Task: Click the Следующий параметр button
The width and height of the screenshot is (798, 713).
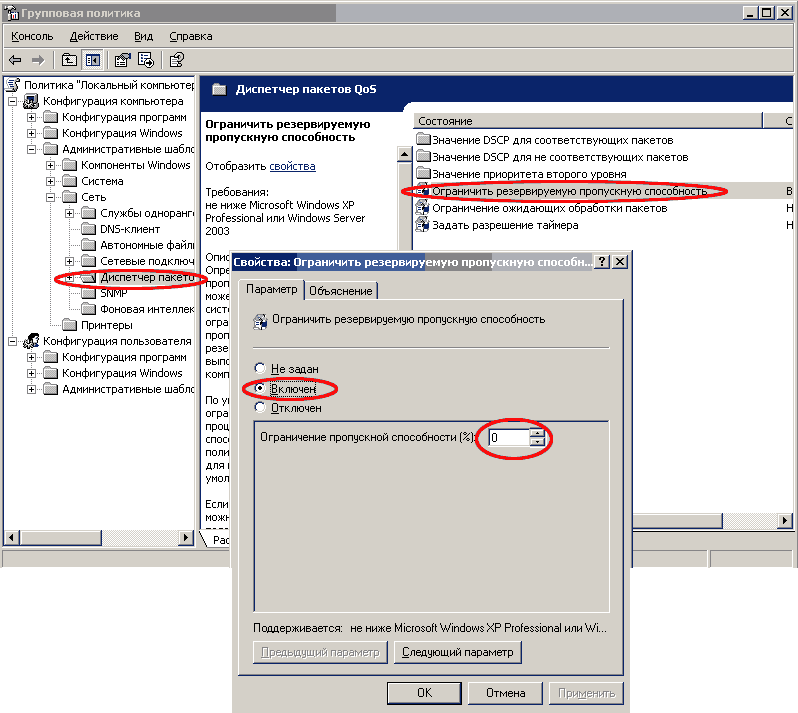Action: click(458, 652)
